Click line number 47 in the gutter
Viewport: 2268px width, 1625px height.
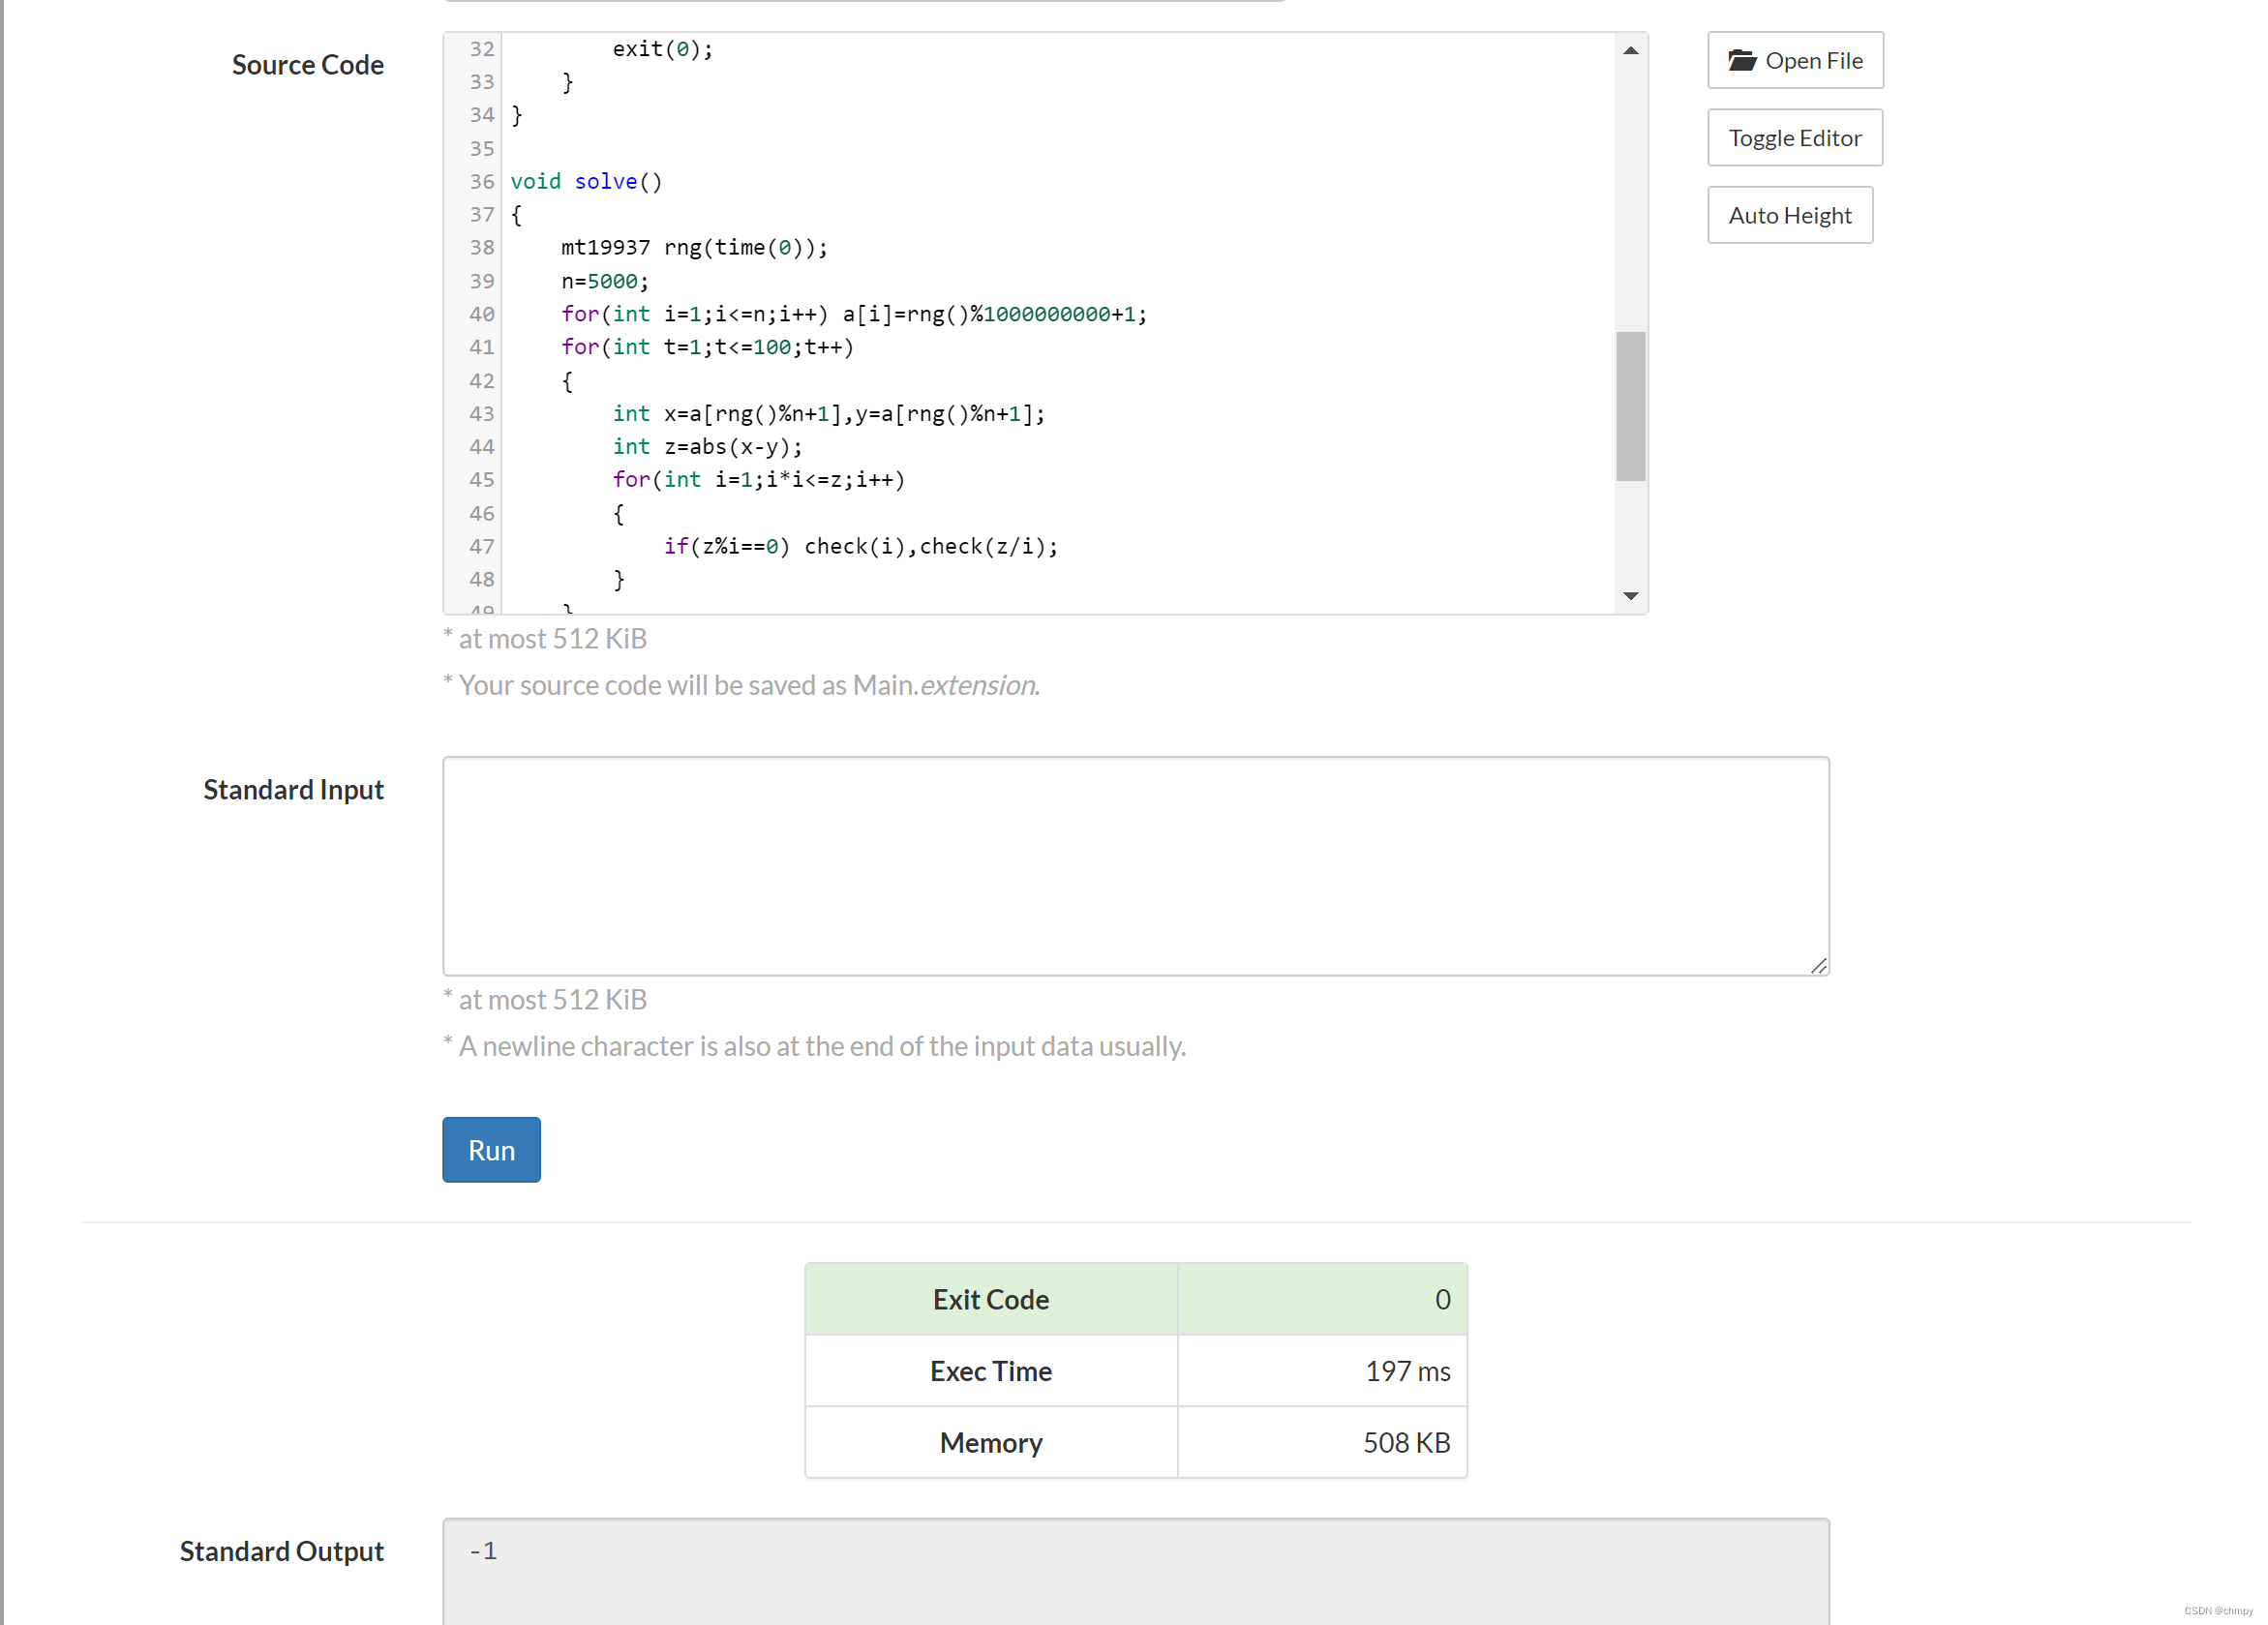pyautogui.click(x=482, y=546)
